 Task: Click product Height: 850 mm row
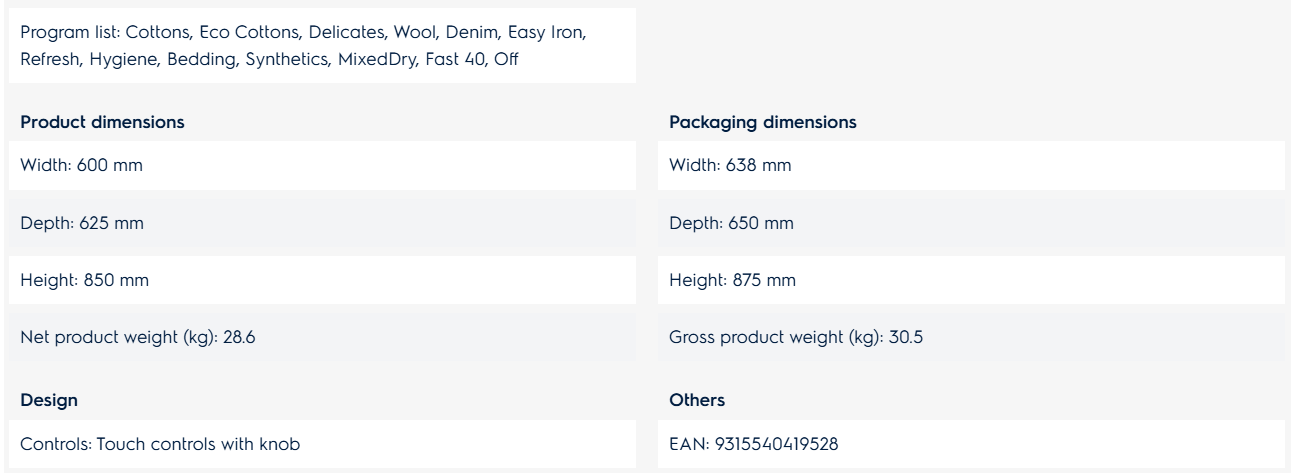tap(318, 282)
